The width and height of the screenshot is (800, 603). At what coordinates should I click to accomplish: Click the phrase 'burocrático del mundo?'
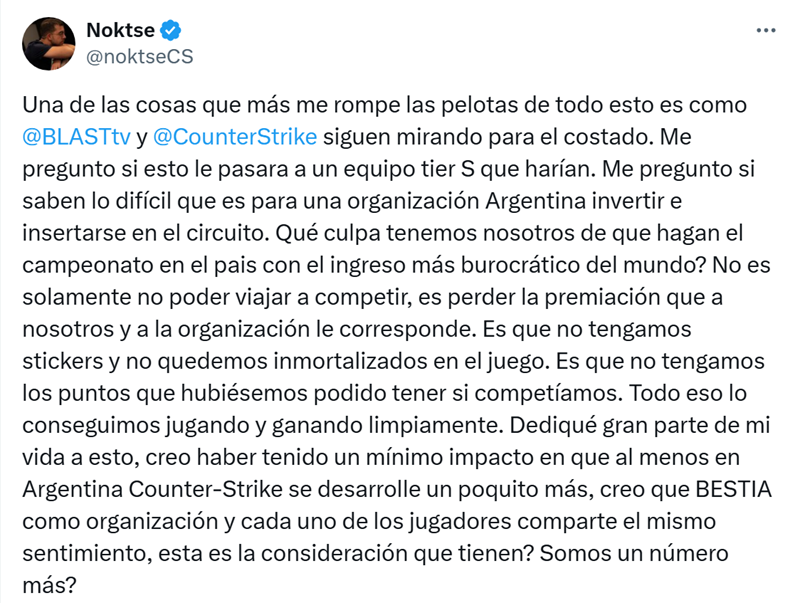tap(583, 265)
